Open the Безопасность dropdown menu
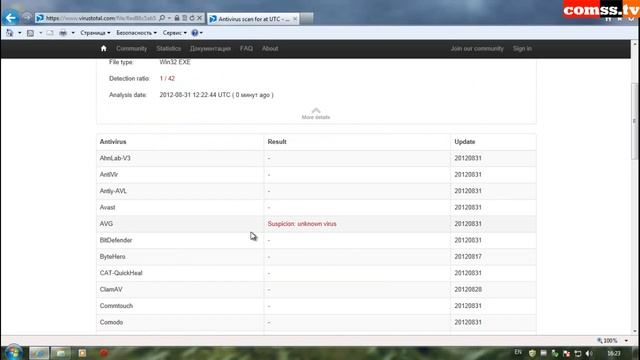The image size is (640, 360). click(136, 33)
